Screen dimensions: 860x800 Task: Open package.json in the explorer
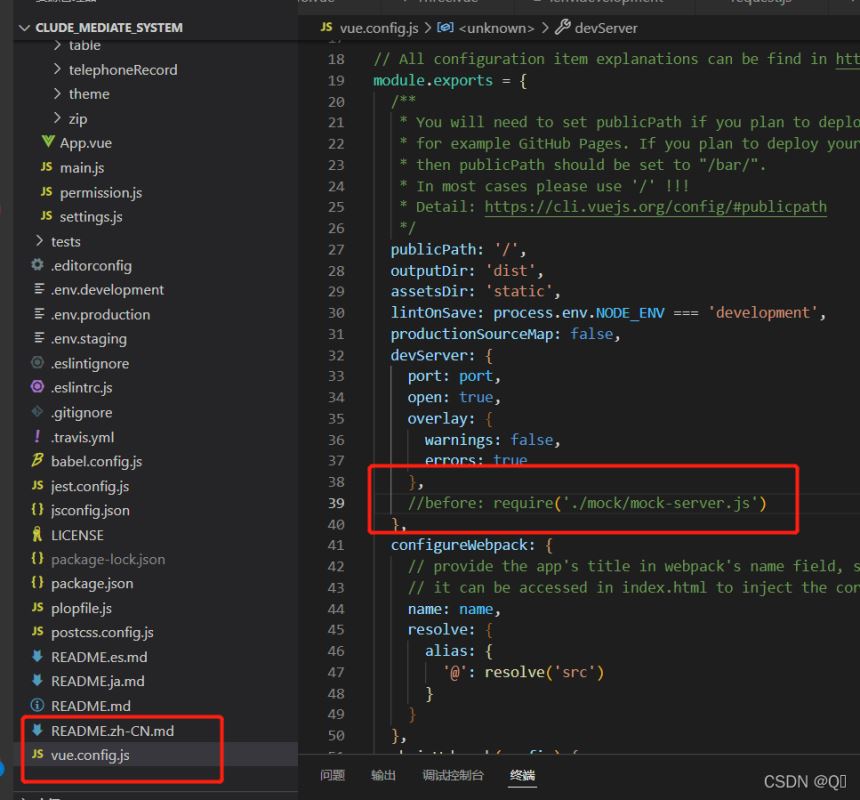(92, 583)
